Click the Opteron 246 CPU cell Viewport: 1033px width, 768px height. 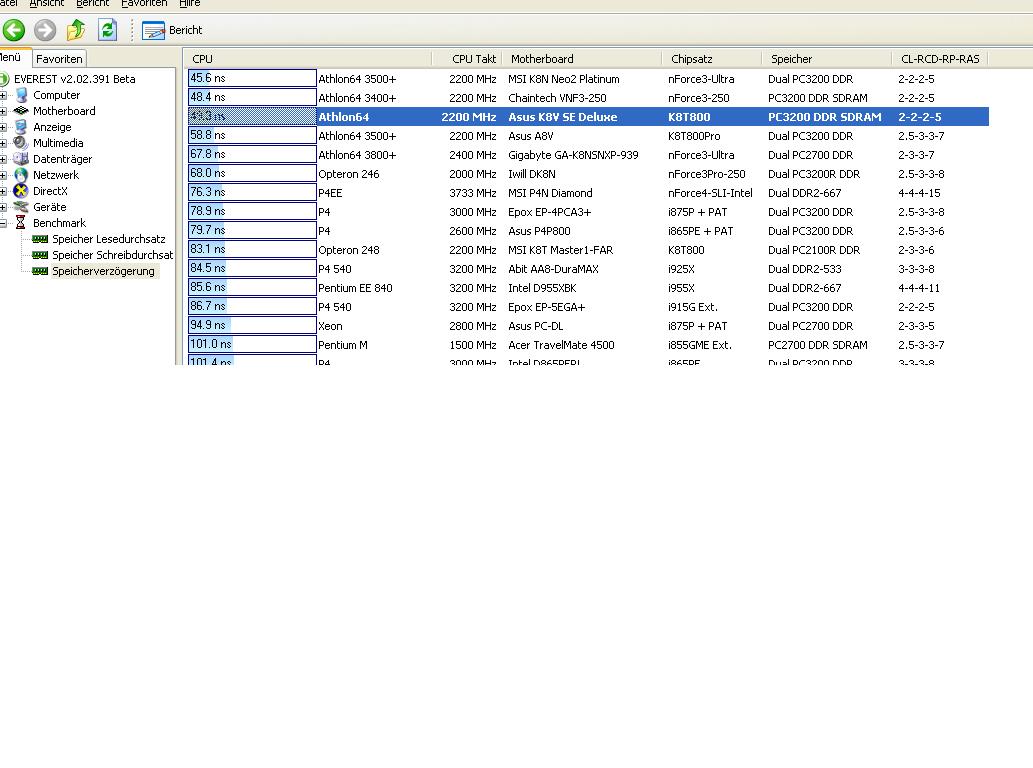click(349, 175)
